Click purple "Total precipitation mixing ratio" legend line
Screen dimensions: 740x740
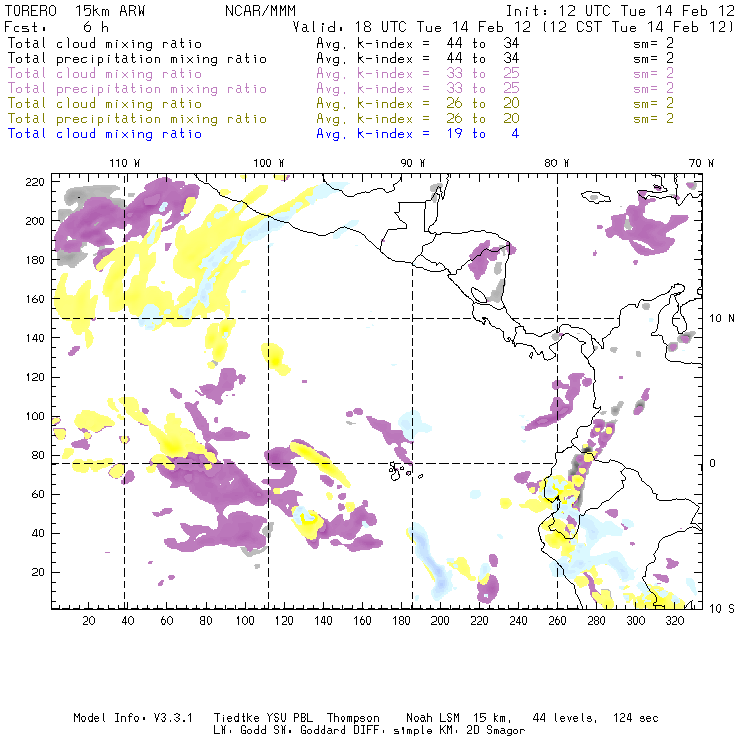(x=137, y=89)
